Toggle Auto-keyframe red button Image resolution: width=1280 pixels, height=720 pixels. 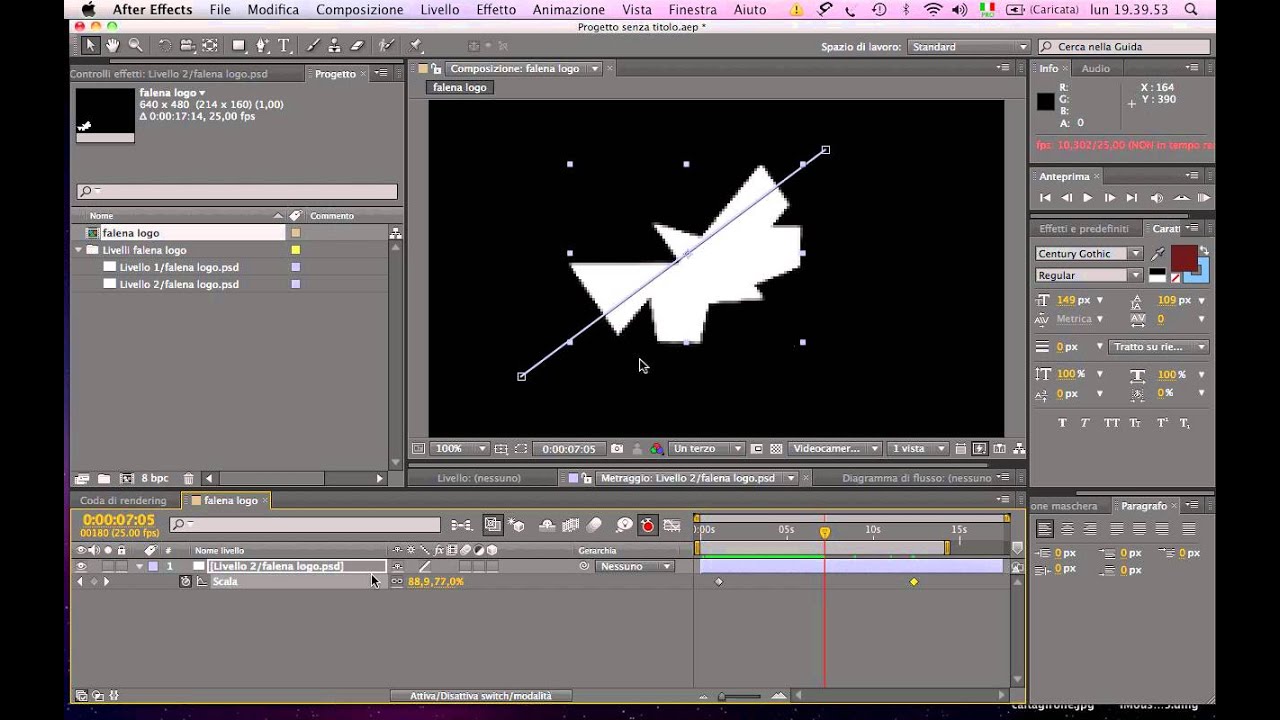pyautogui.click(x=648, y=525)
